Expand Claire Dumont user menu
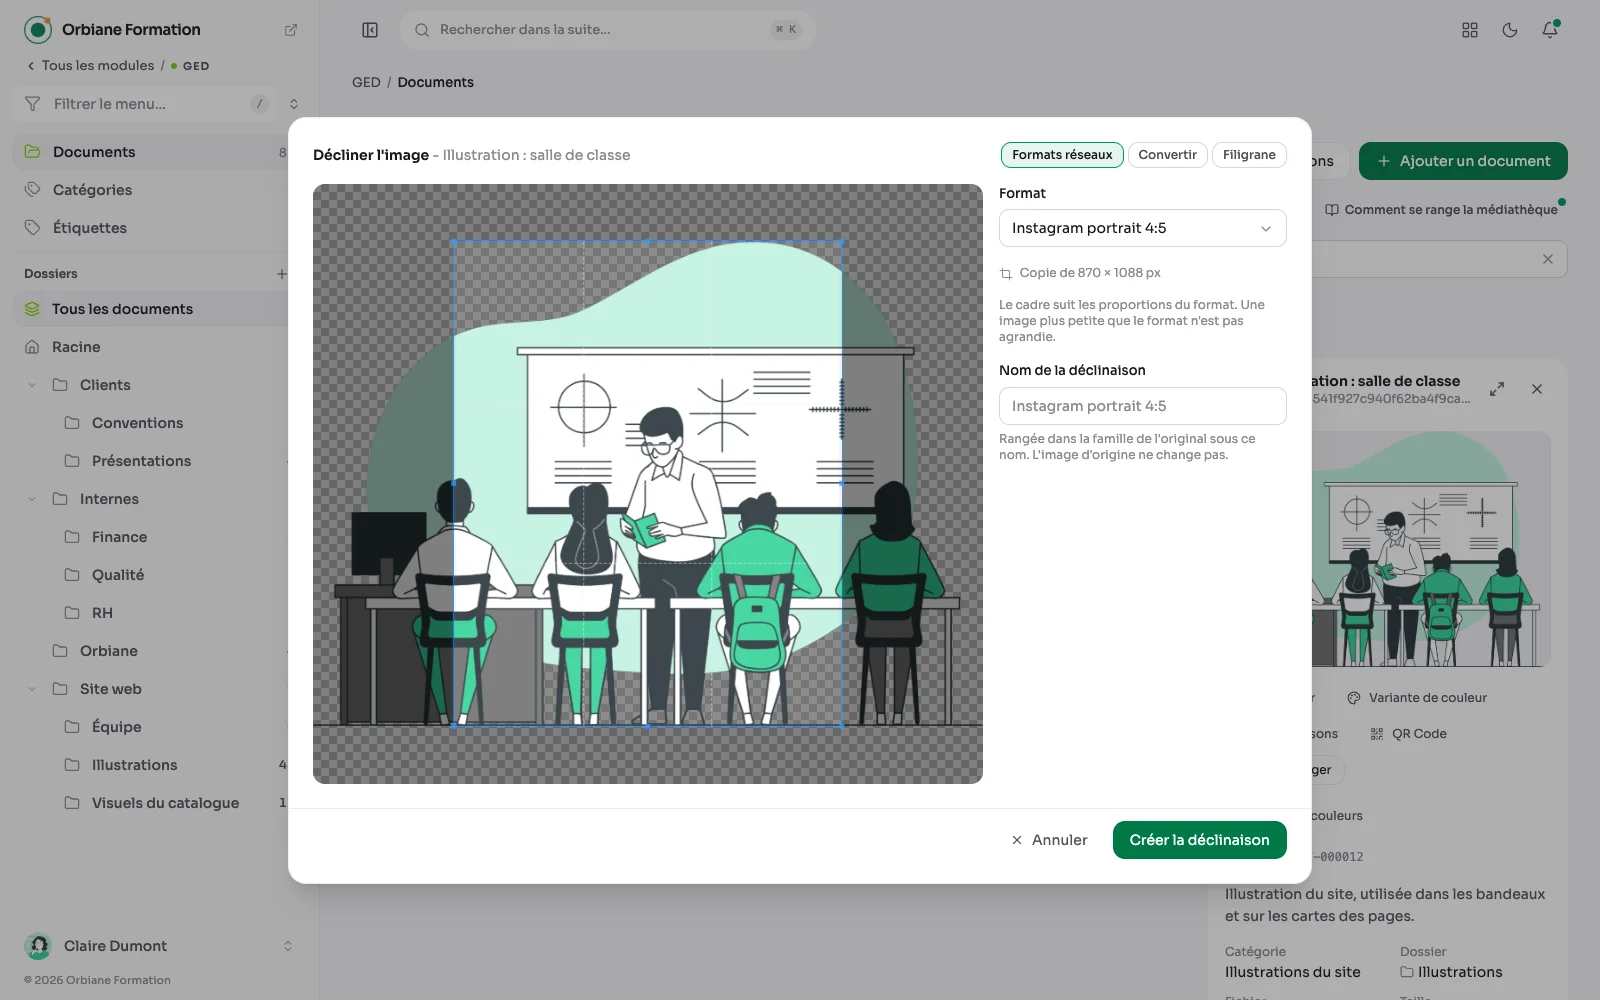Screen dimensions: 1600x1000 tap(160, 946)
